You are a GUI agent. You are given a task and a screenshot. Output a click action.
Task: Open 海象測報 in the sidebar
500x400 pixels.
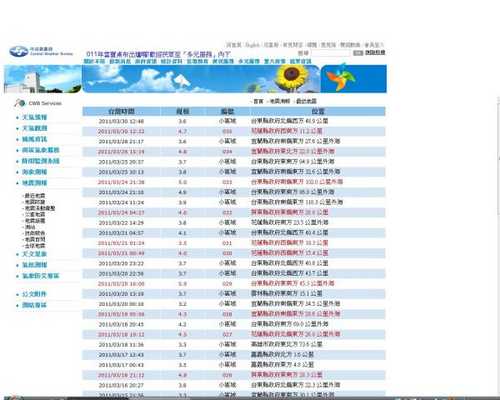[x=34, y=172]
